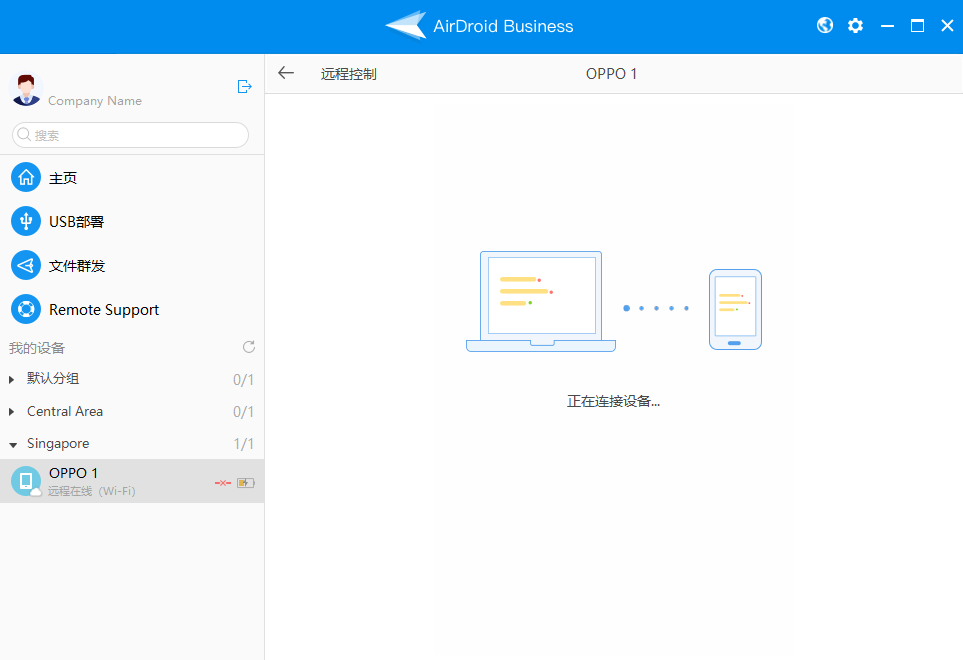Viewport: 963px width, 660px height.
Task: Open settings gear in title bar
Action: [856, 25]
